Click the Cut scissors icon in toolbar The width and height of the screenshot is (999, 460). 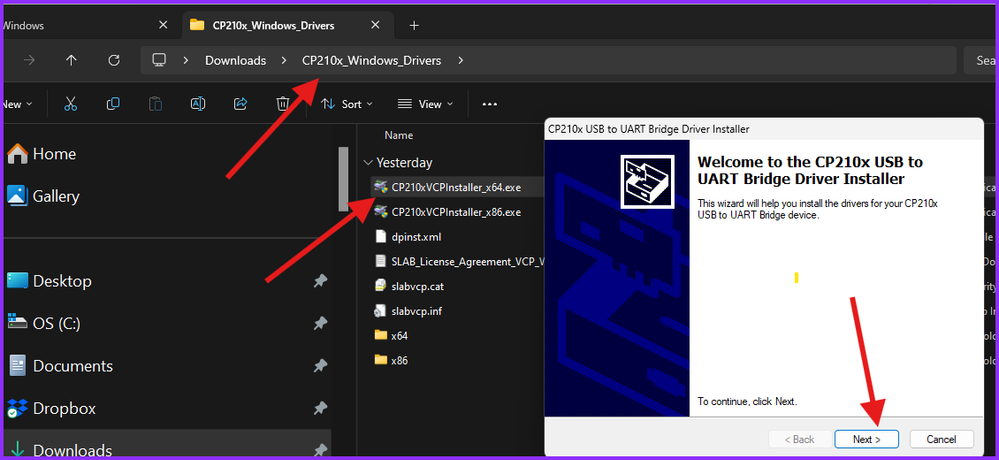pyautogui.click(x=70, y=104)
